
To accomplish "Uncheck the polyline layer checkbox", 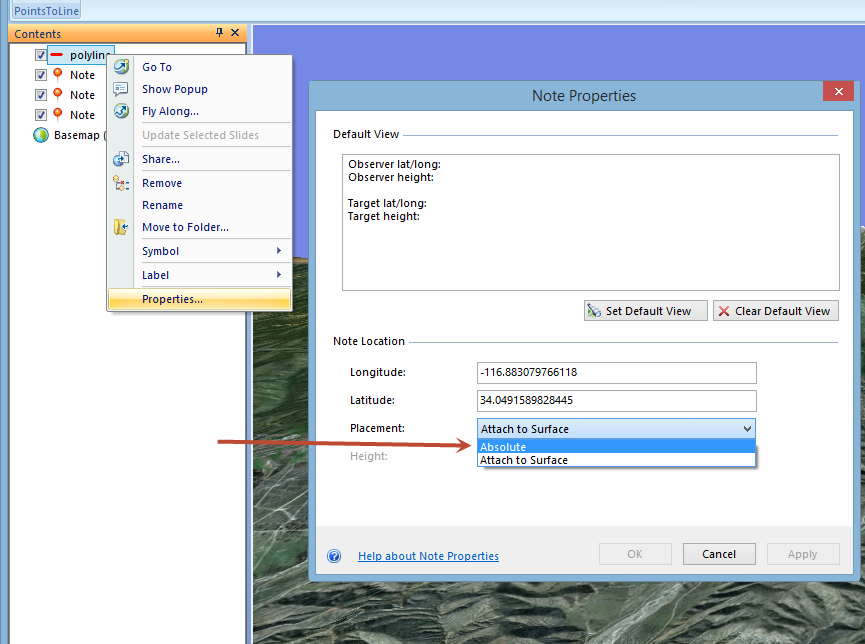I will tap(40, 55).
